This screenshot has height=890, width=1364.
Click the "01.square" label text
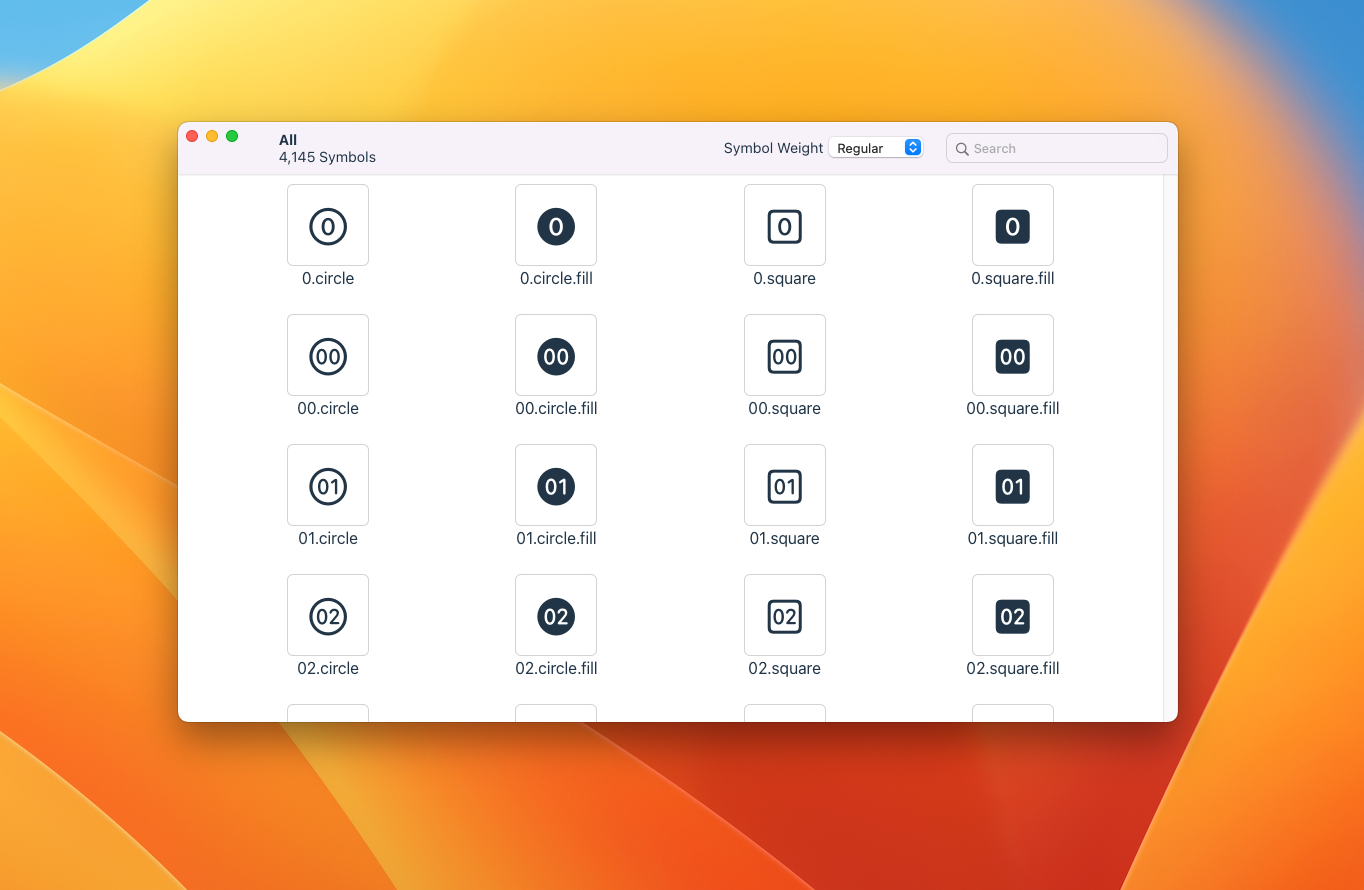[785, 538]
